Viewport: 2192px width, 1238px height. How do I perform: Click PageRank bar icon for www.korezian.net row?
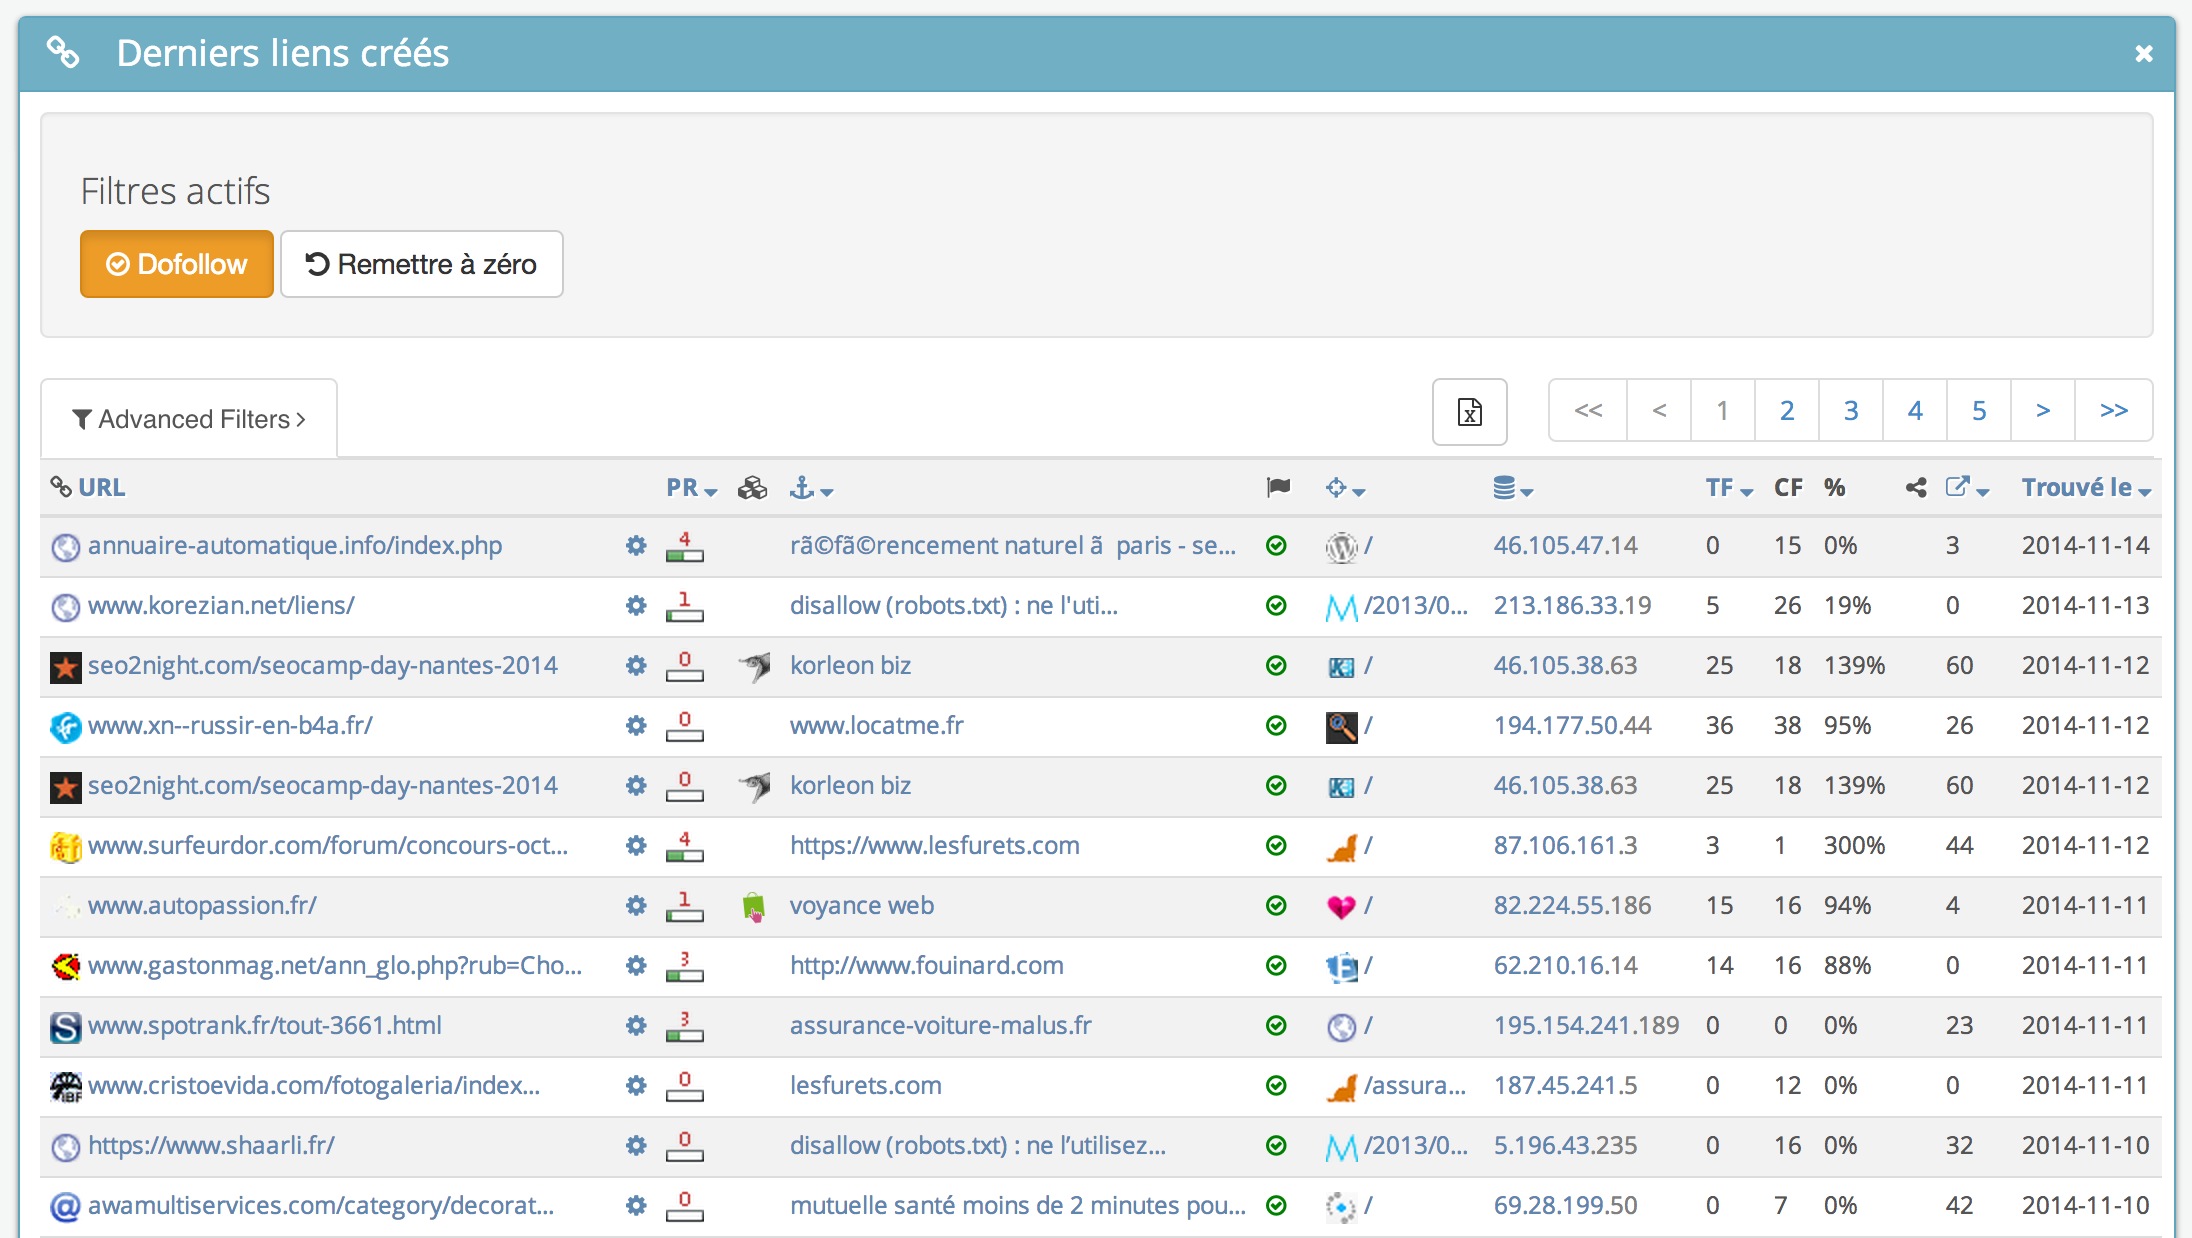tap(684, 606)
